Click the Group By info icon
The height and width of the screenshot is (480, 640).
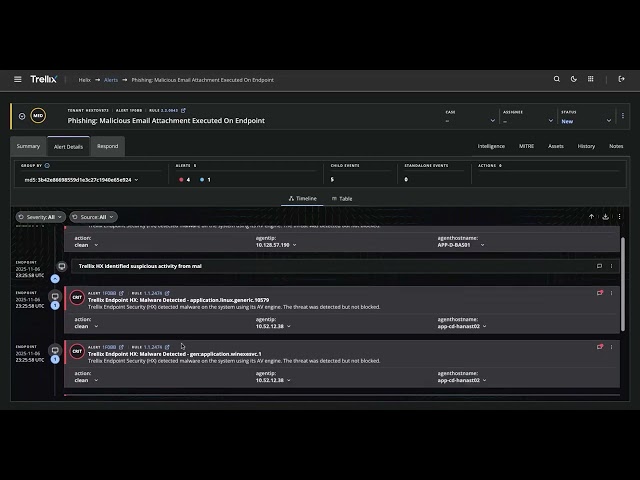tap(47, 166)
